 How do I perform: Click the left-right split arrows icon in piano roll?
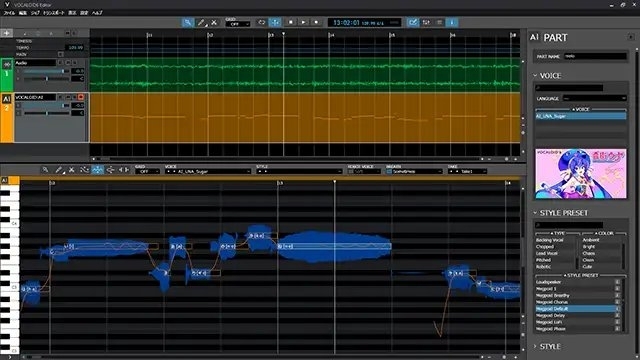(x=124, y=170)
